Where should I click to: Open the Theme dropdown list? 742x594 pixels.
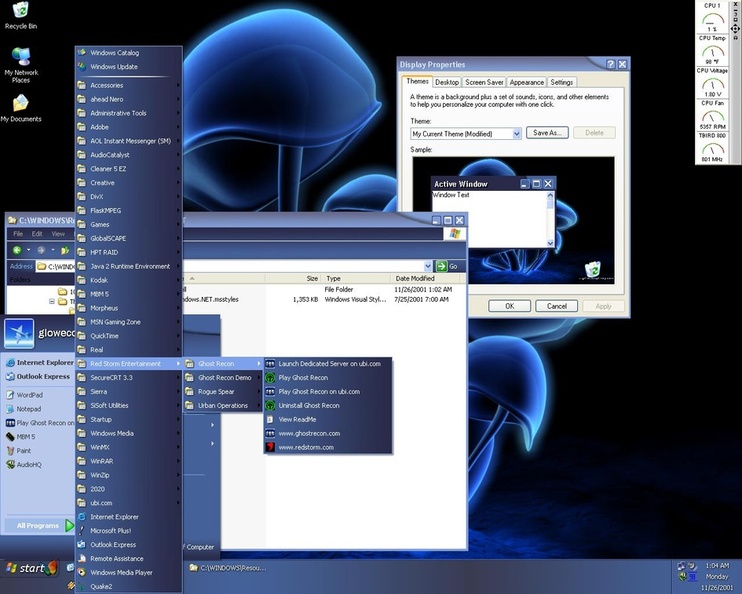click(x=516, y=133)
